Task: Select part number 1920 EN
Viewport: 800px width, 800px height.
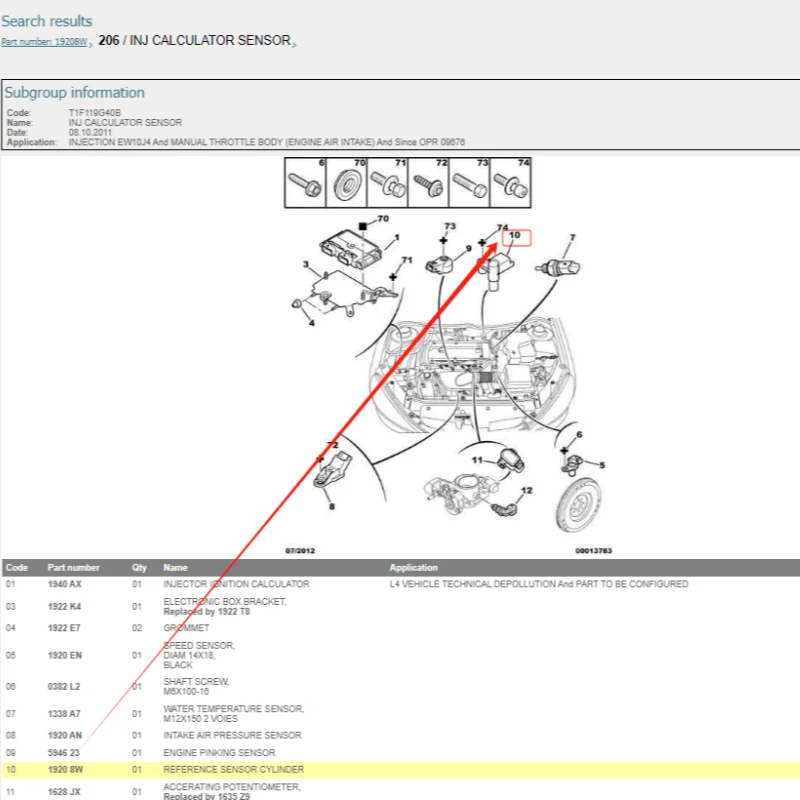Action: tap(65, 656)
